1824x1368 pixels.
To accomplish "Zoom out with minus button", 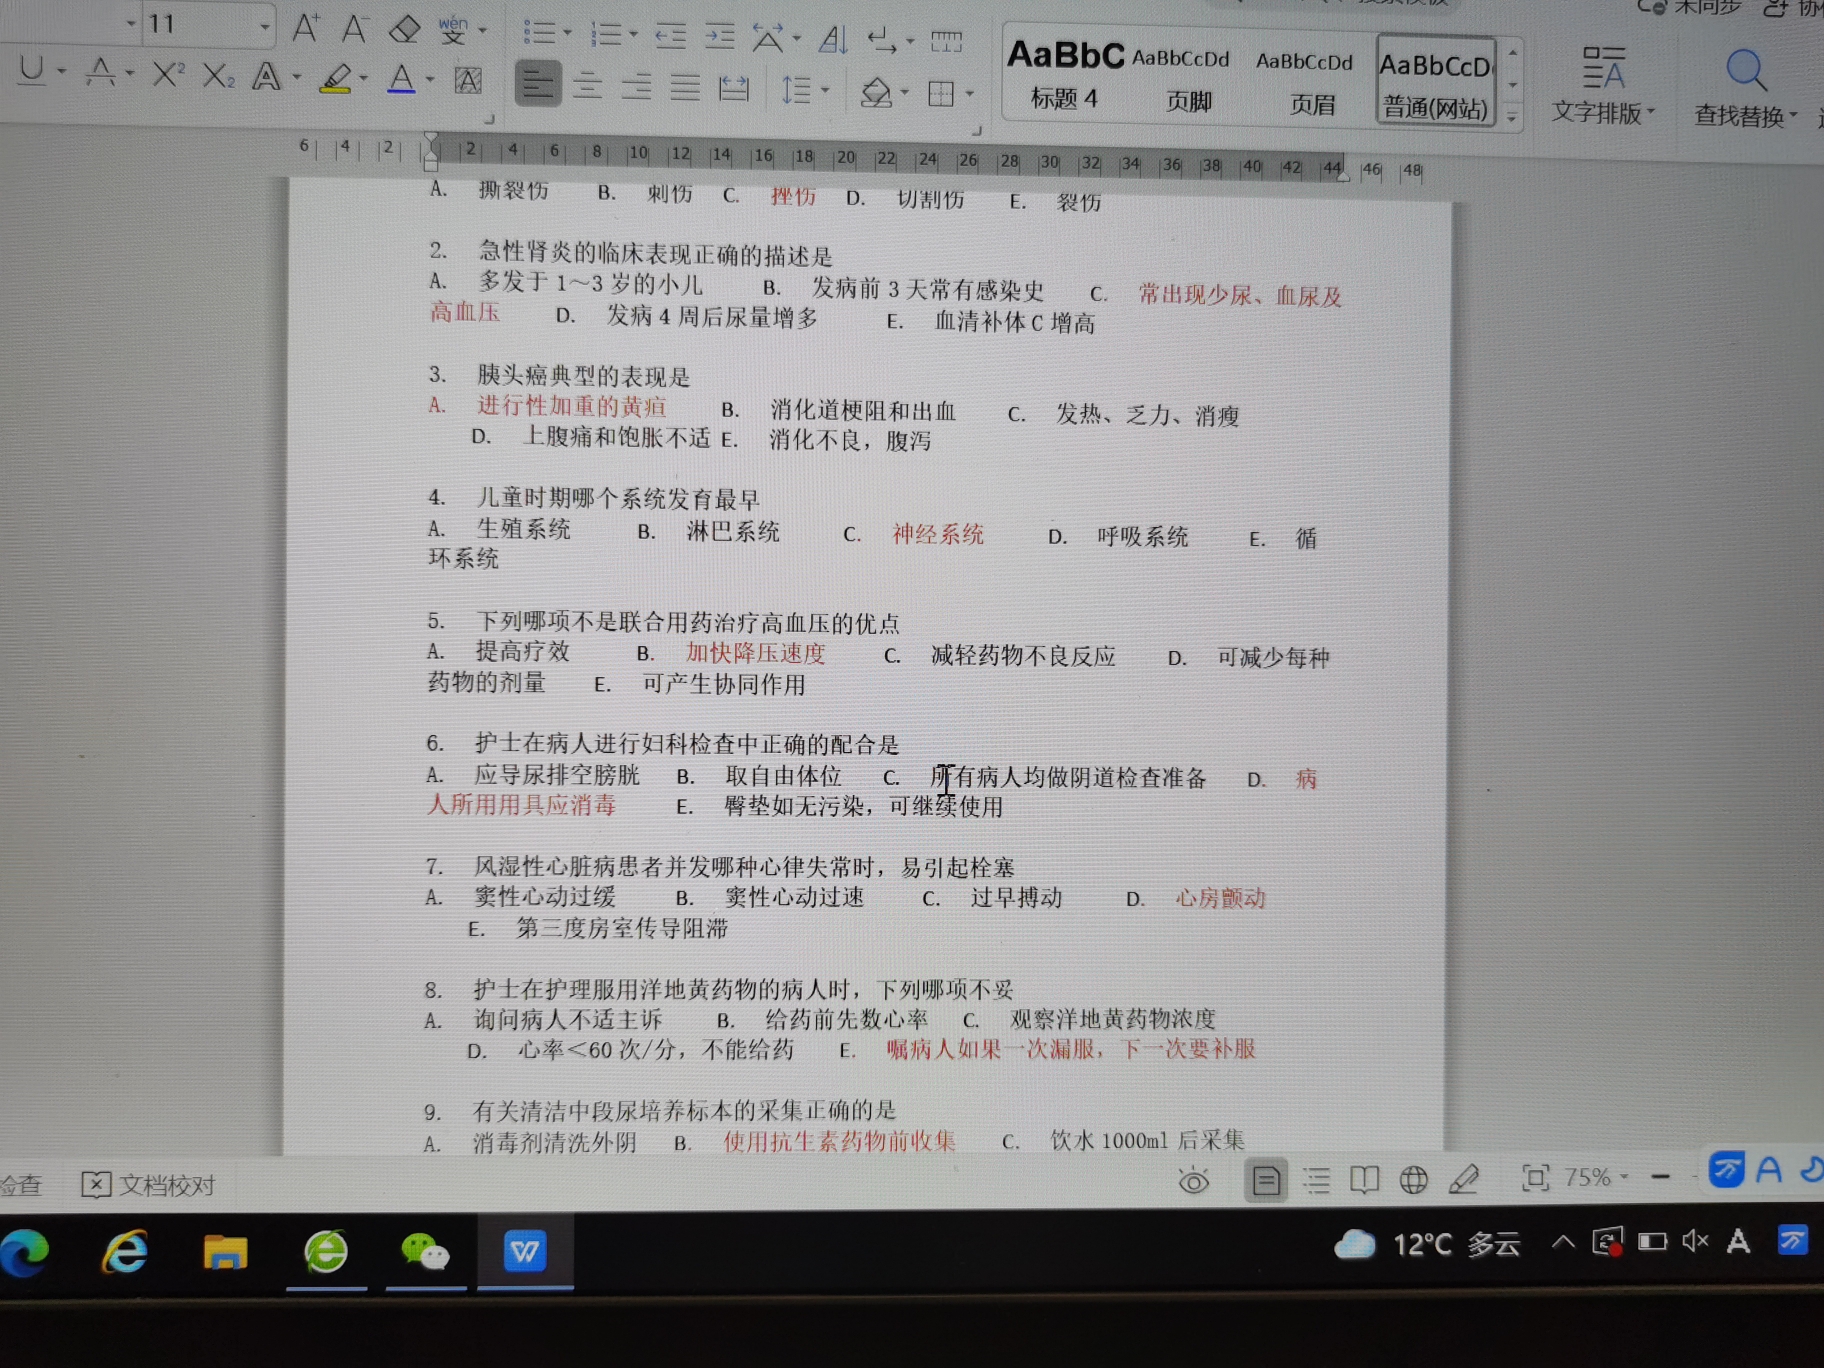I will point(1661,1177).
